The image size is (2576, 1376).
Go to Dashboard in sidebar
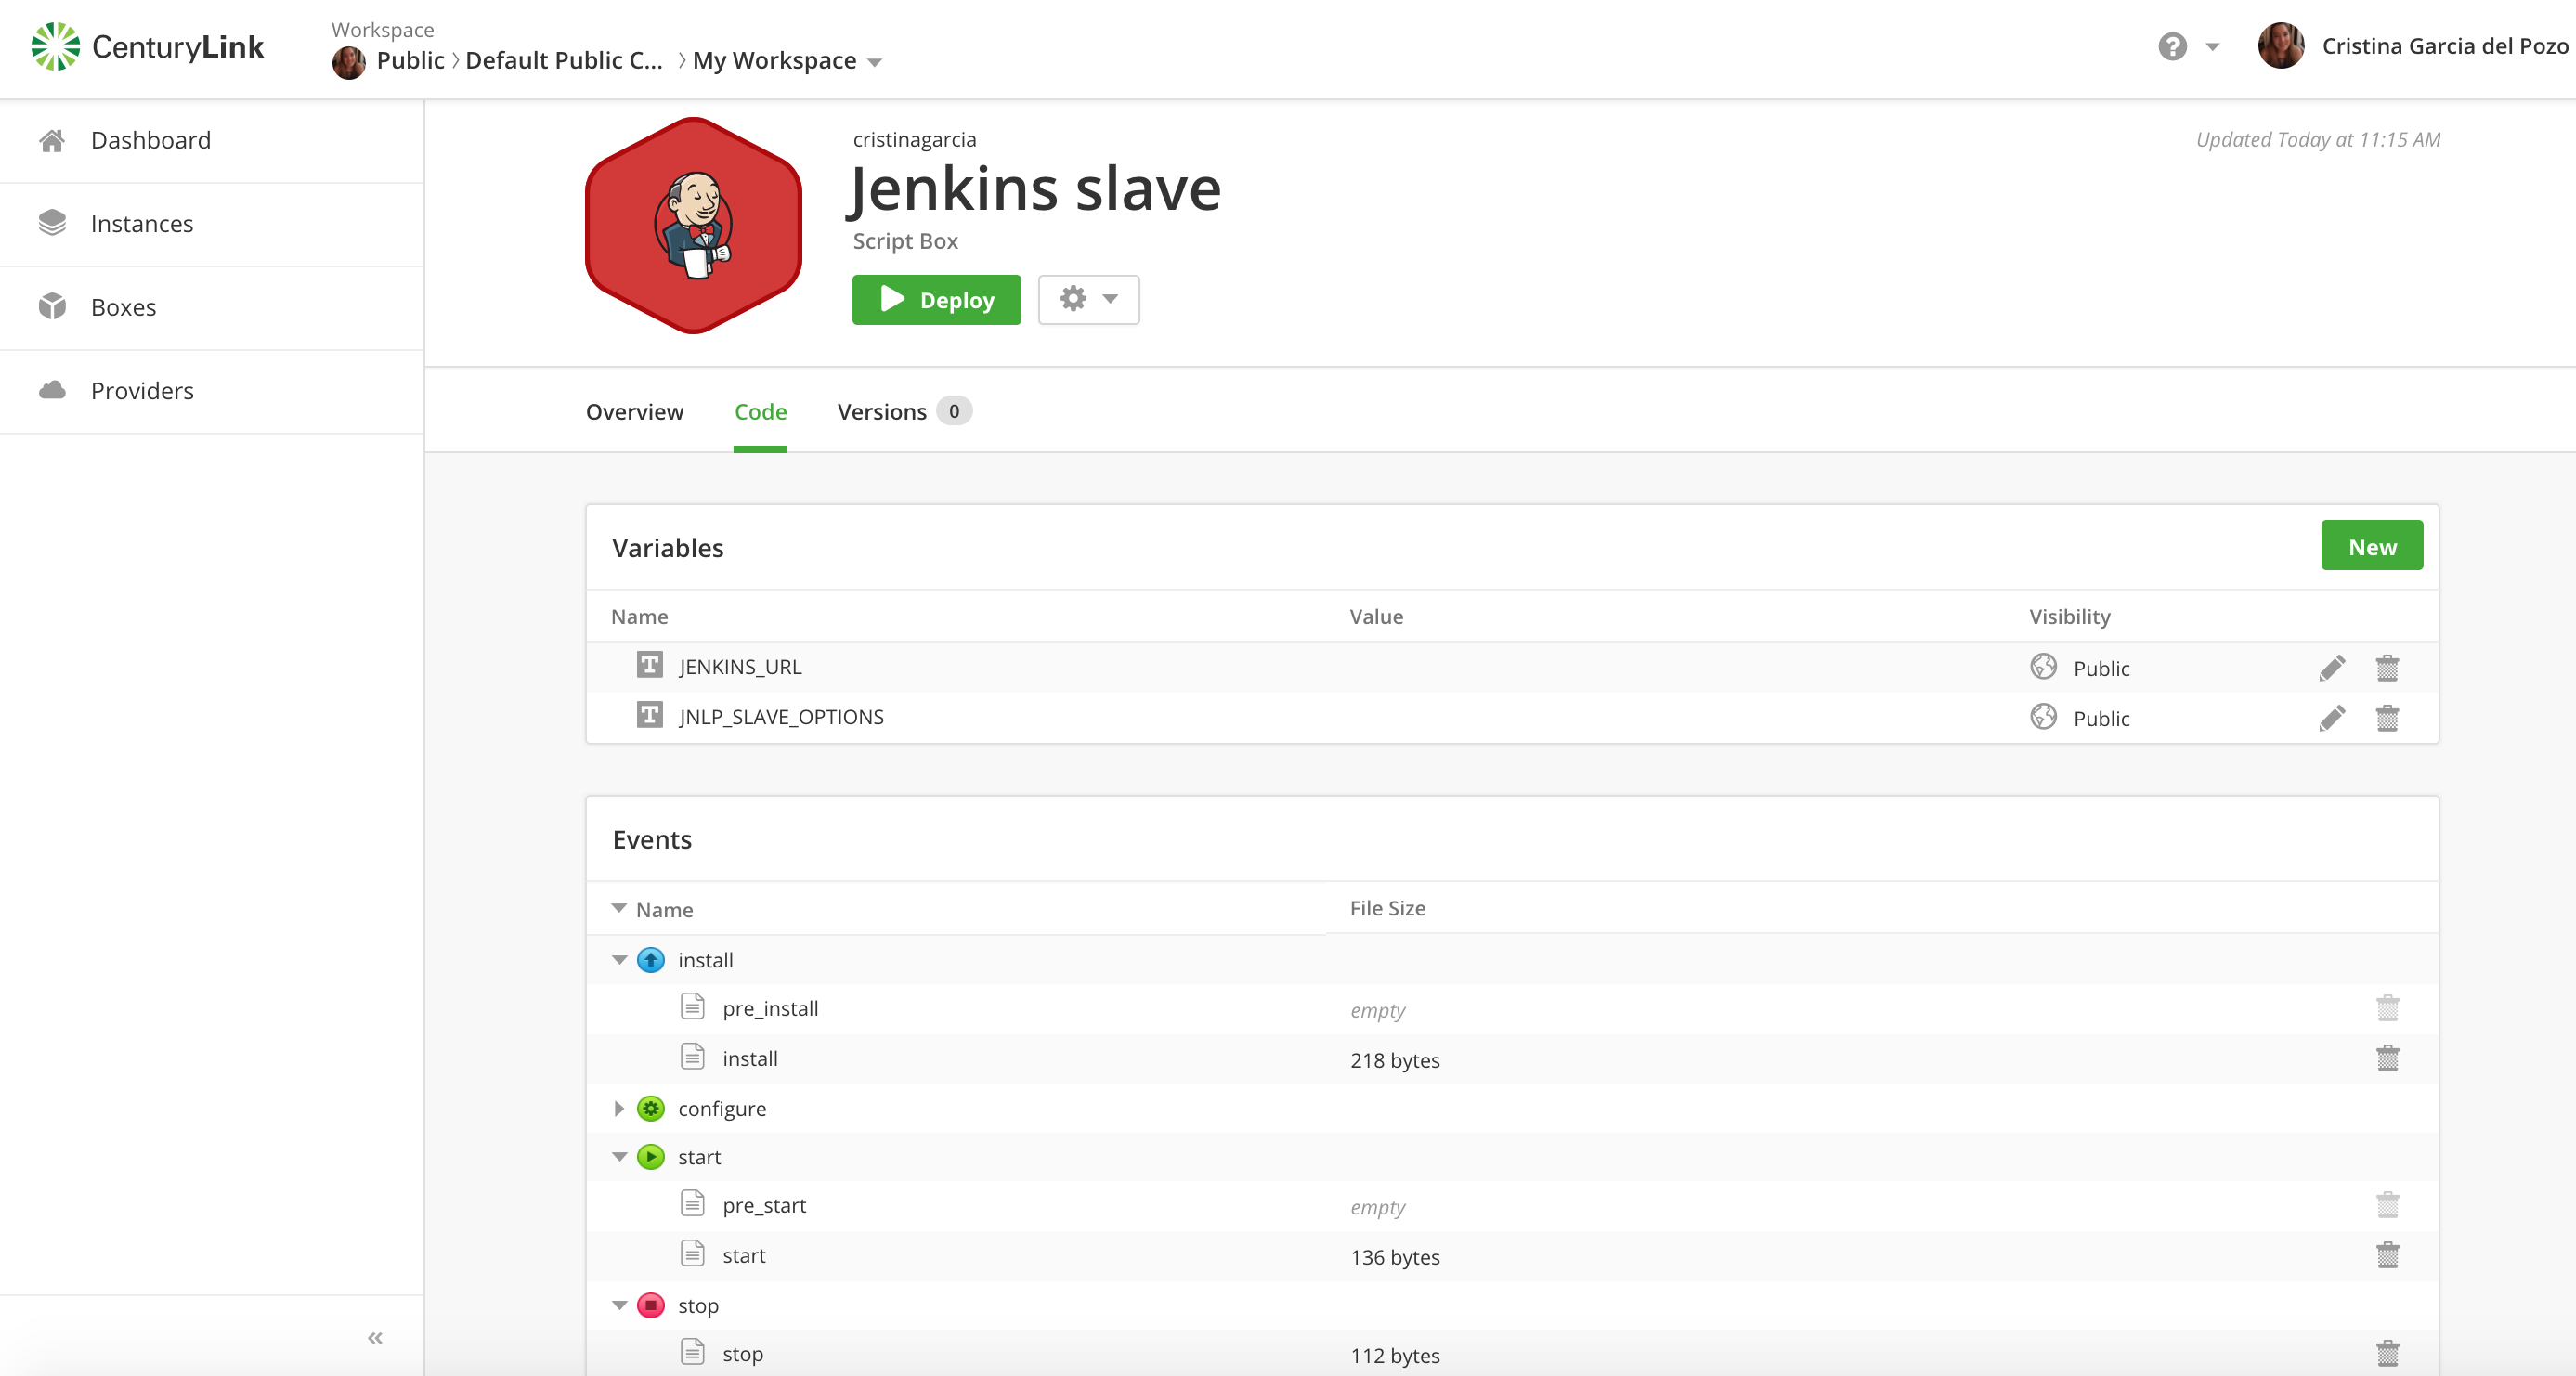[212, 141]
